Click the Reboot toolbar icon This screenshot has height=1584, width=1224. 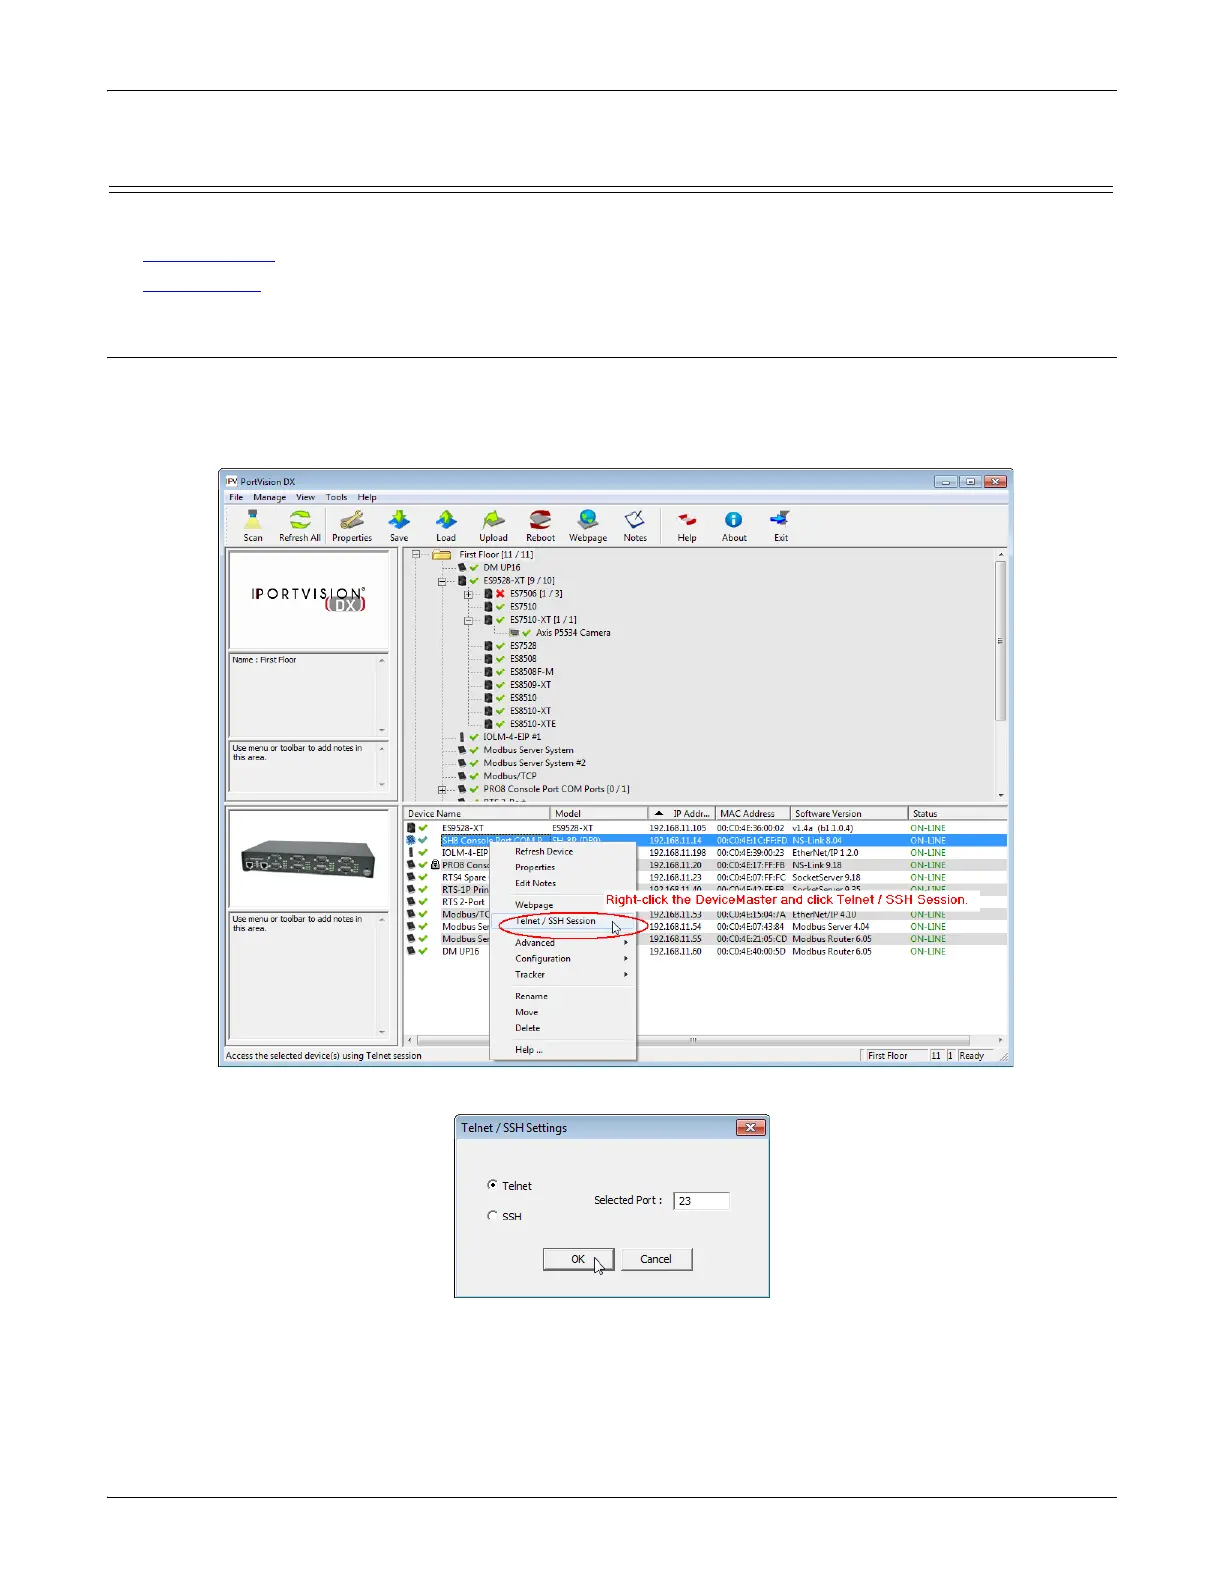point(540,520)
